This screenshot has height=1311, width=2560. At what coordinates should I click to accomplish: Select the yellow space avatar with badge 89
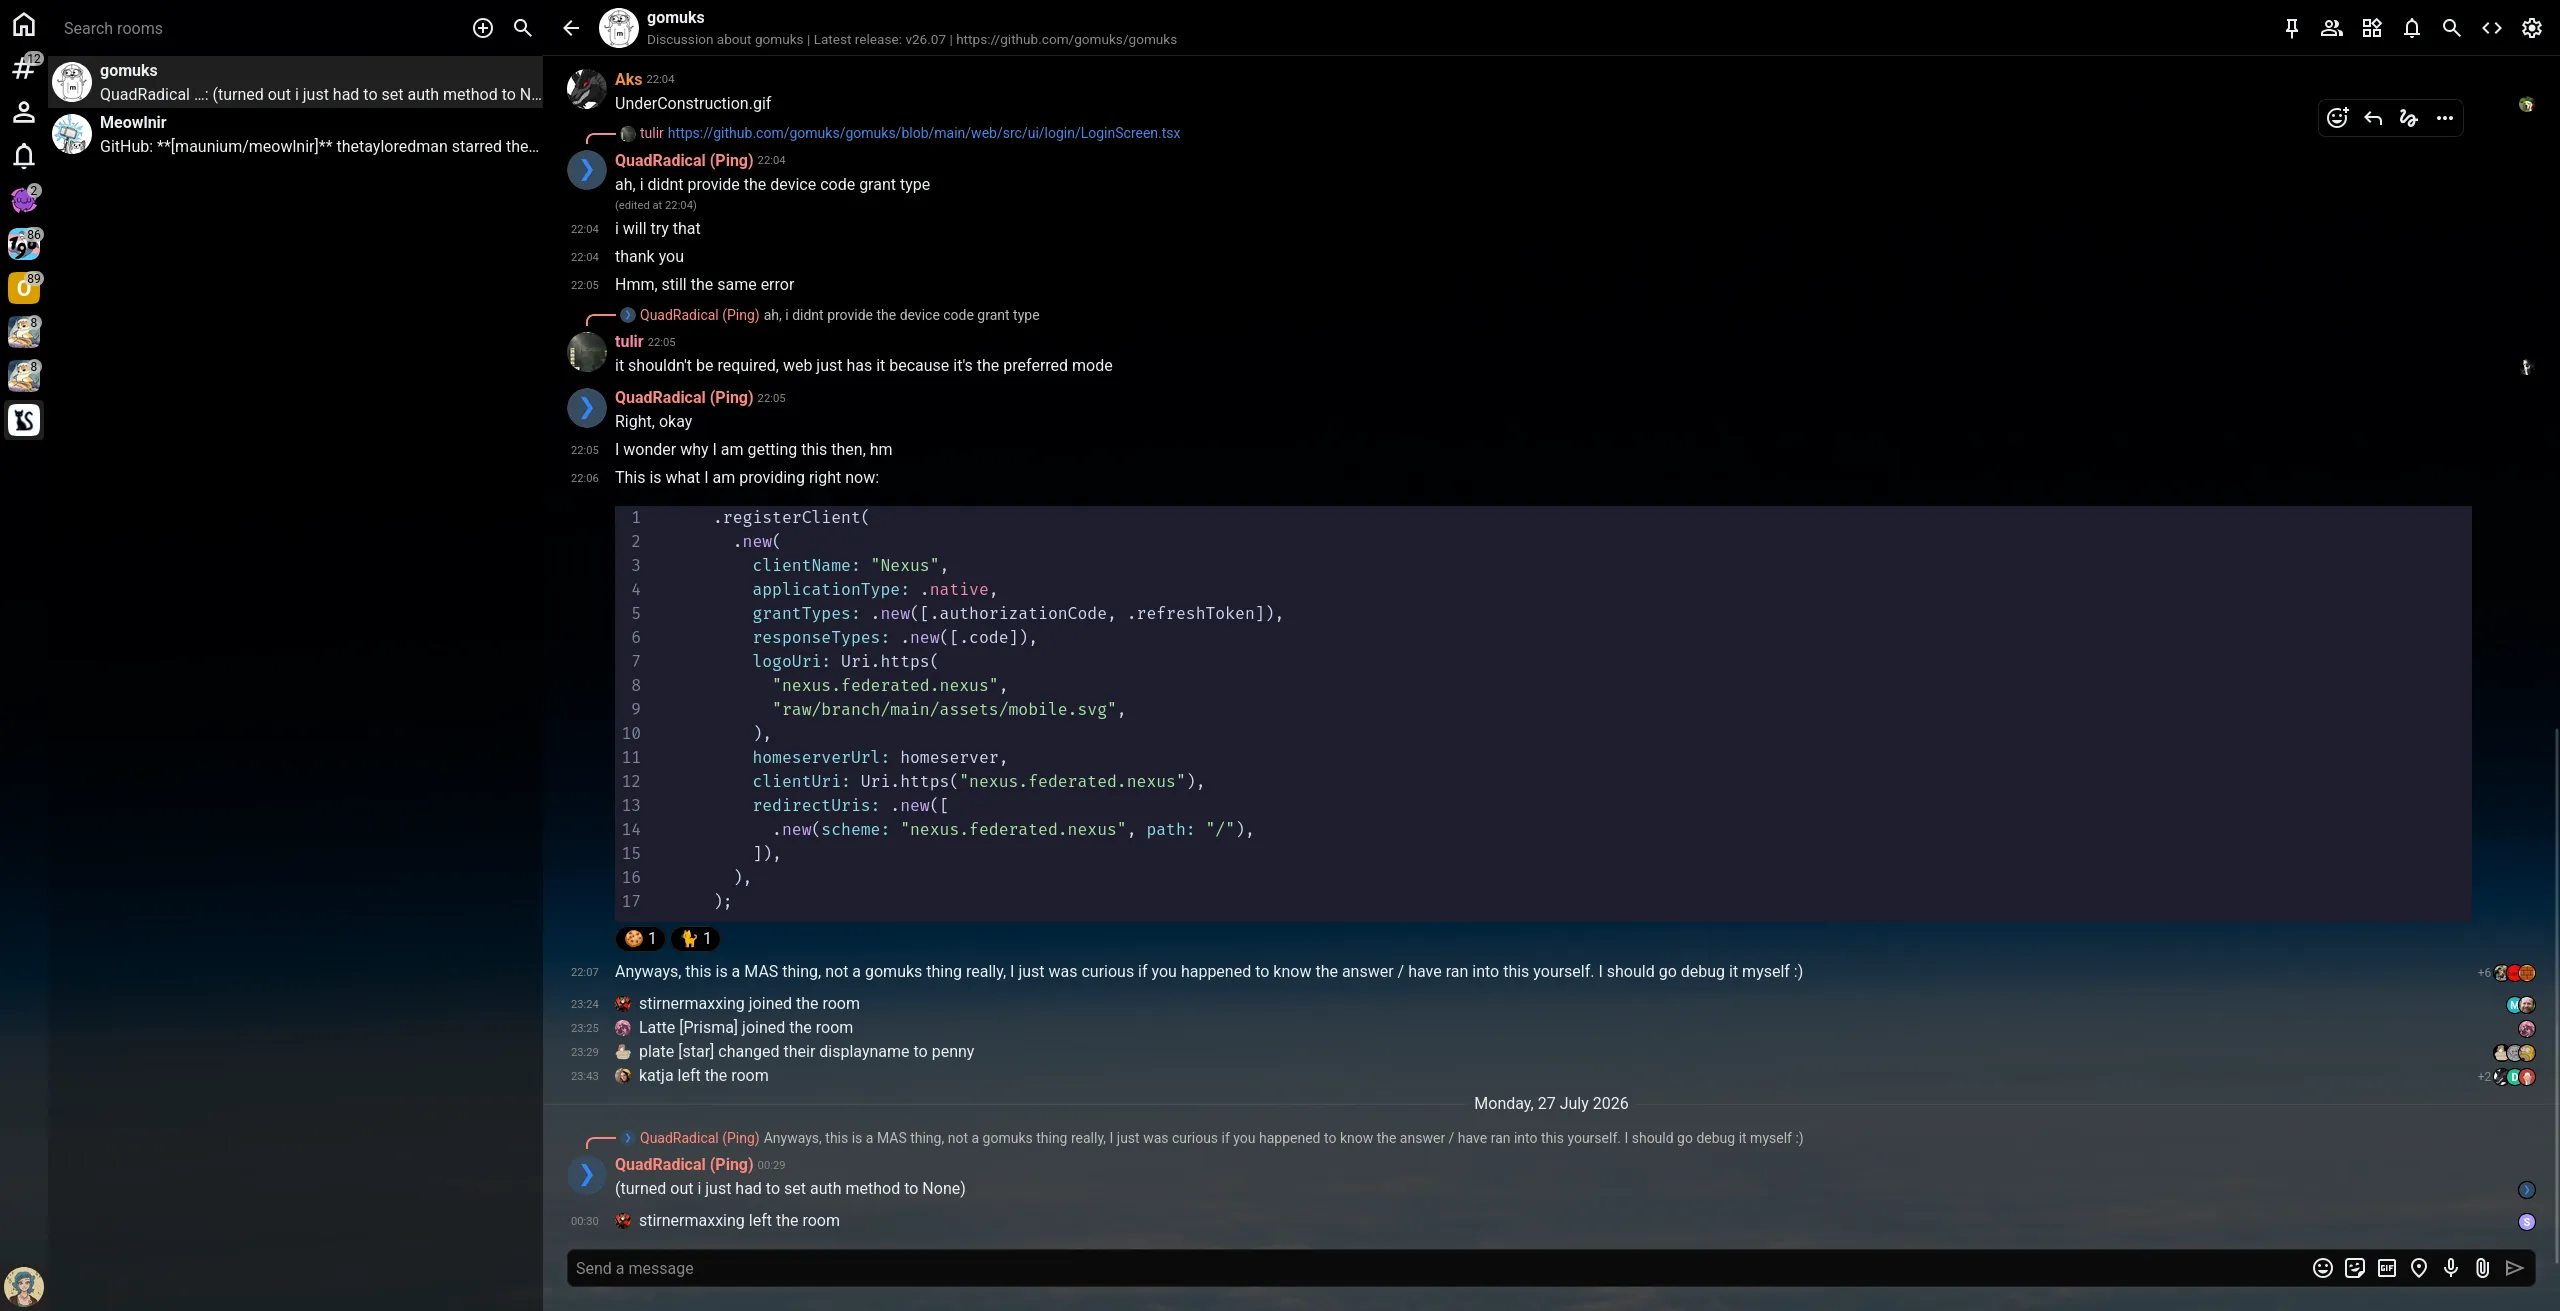[x=24, y=288]
